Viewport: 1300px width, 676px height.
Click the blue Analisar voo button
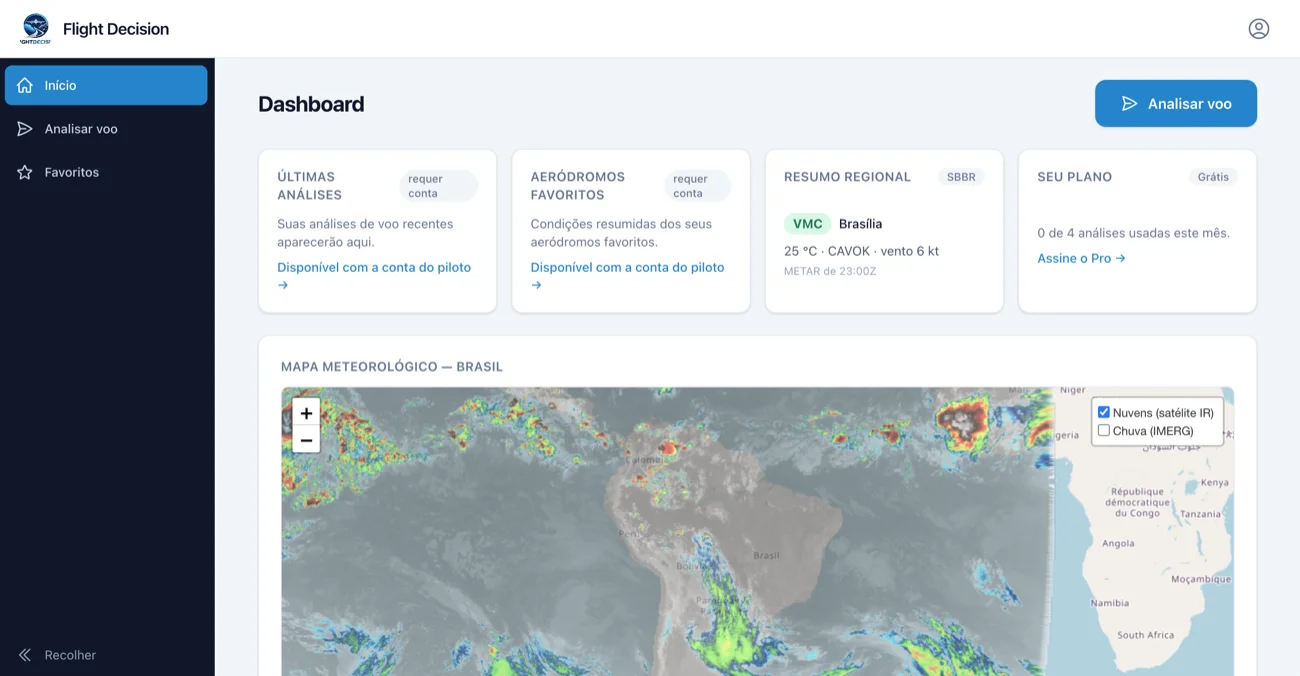(1176, 104)
